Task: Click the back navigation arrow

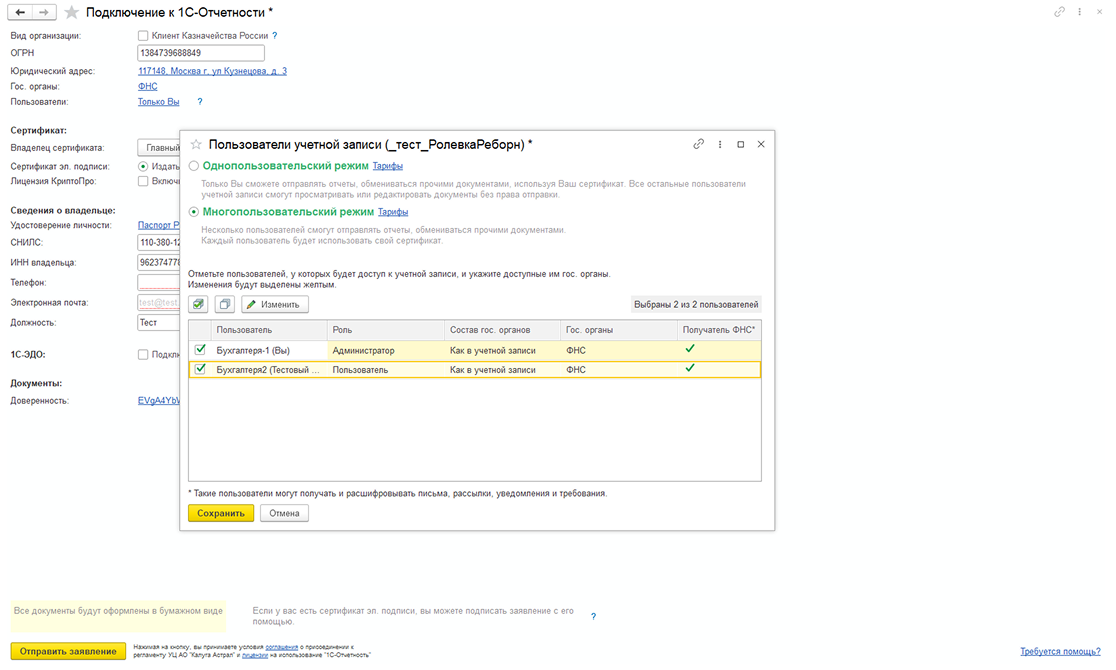Action: pyautogui.click(x=20, y=12)
